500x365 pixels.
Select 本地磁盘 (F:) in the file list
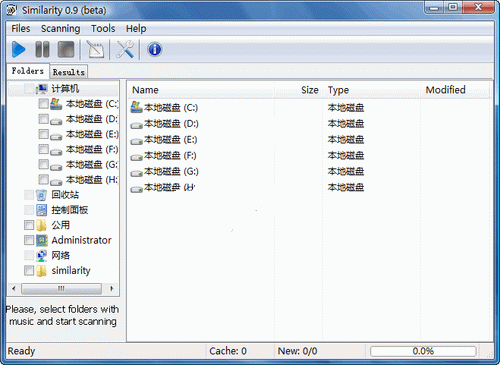[x=170, y=155]
